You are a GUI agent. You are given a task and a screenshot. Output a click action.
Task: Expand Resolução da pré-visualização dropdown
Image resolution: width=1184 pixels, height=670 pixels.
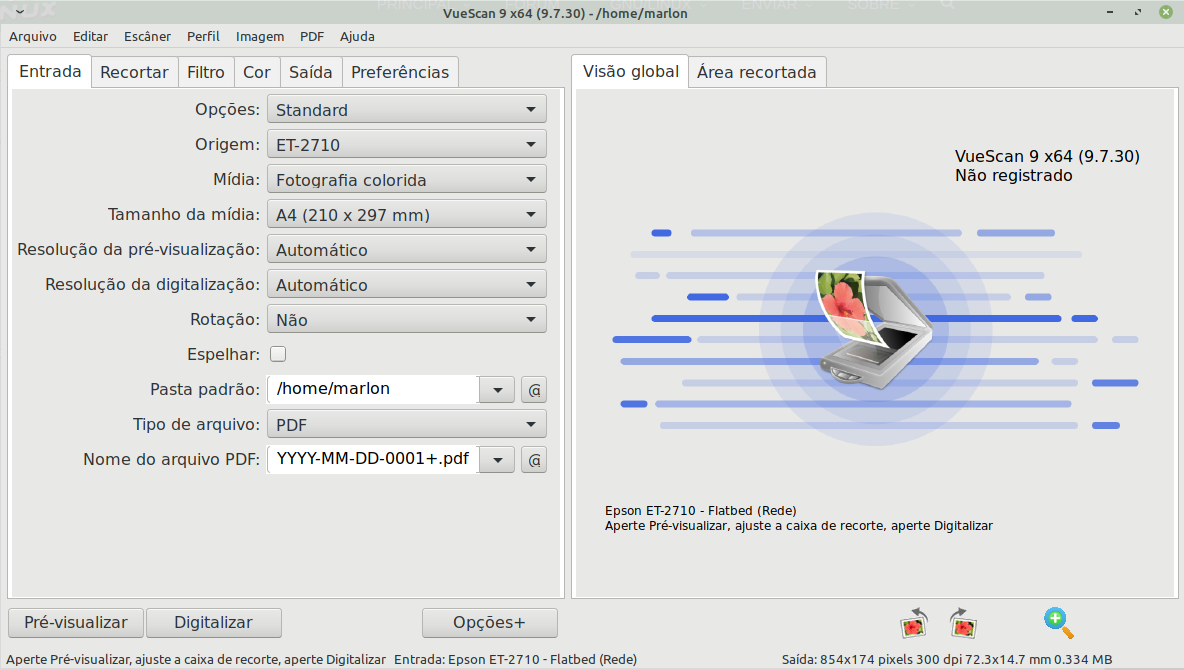[x=406, y=249]
